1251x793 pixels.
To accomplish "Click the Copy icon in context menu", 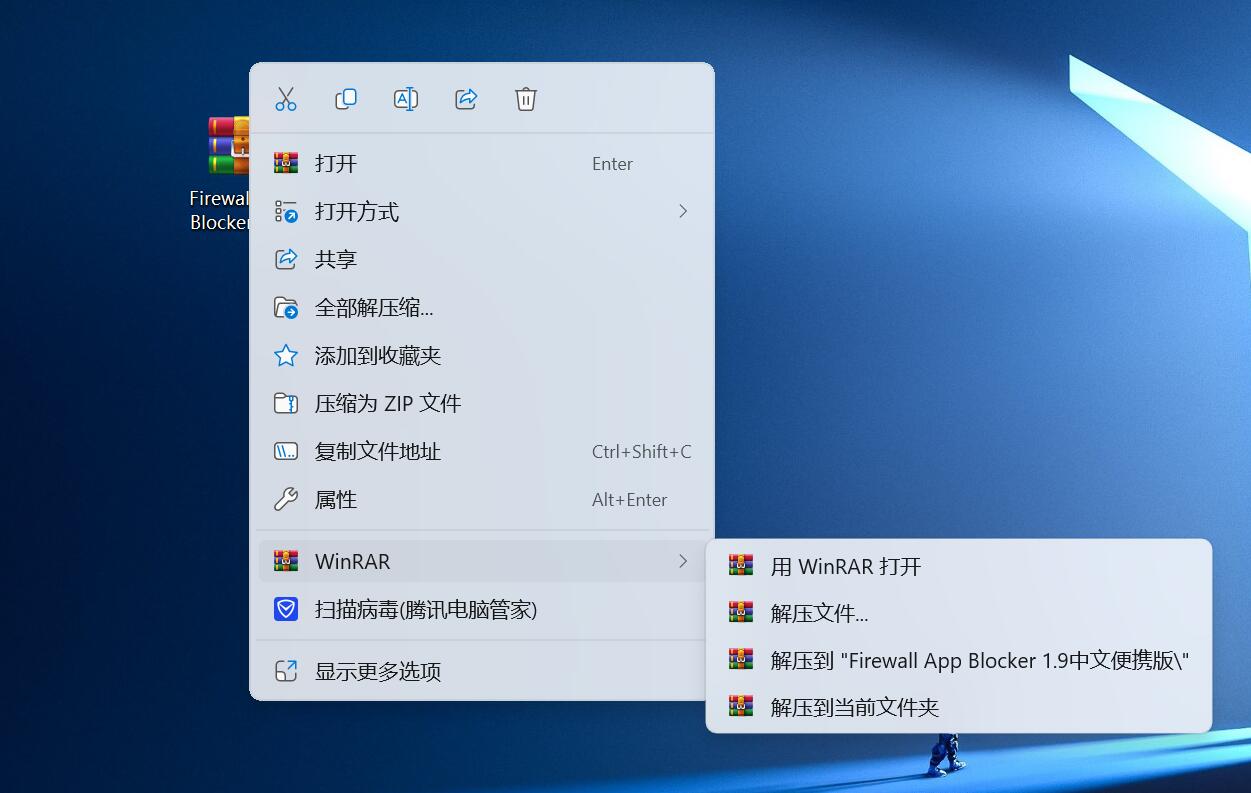I will pyautogui.click(x=346, y=99).
